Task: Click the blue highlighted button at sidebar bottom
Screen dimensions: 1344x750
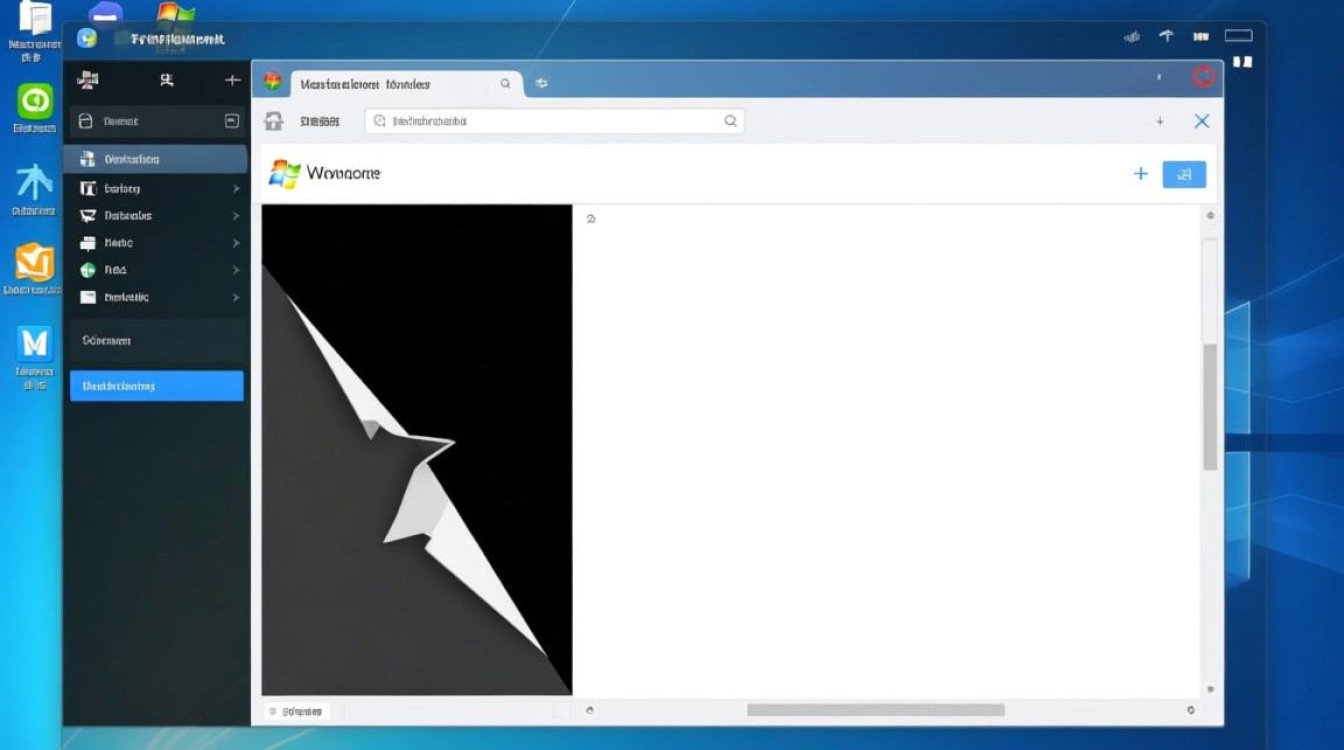Action: [156, 386]
